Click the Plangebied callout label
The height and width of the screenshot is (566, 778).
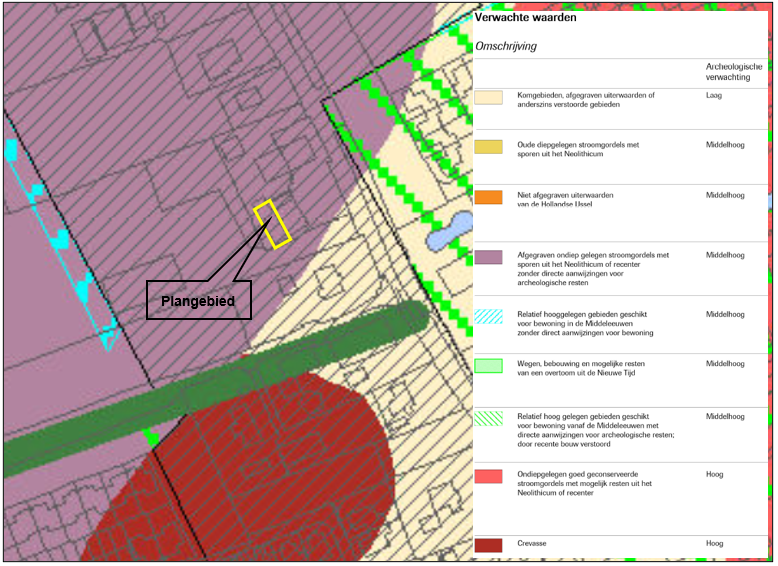click(x=198, y=300)
